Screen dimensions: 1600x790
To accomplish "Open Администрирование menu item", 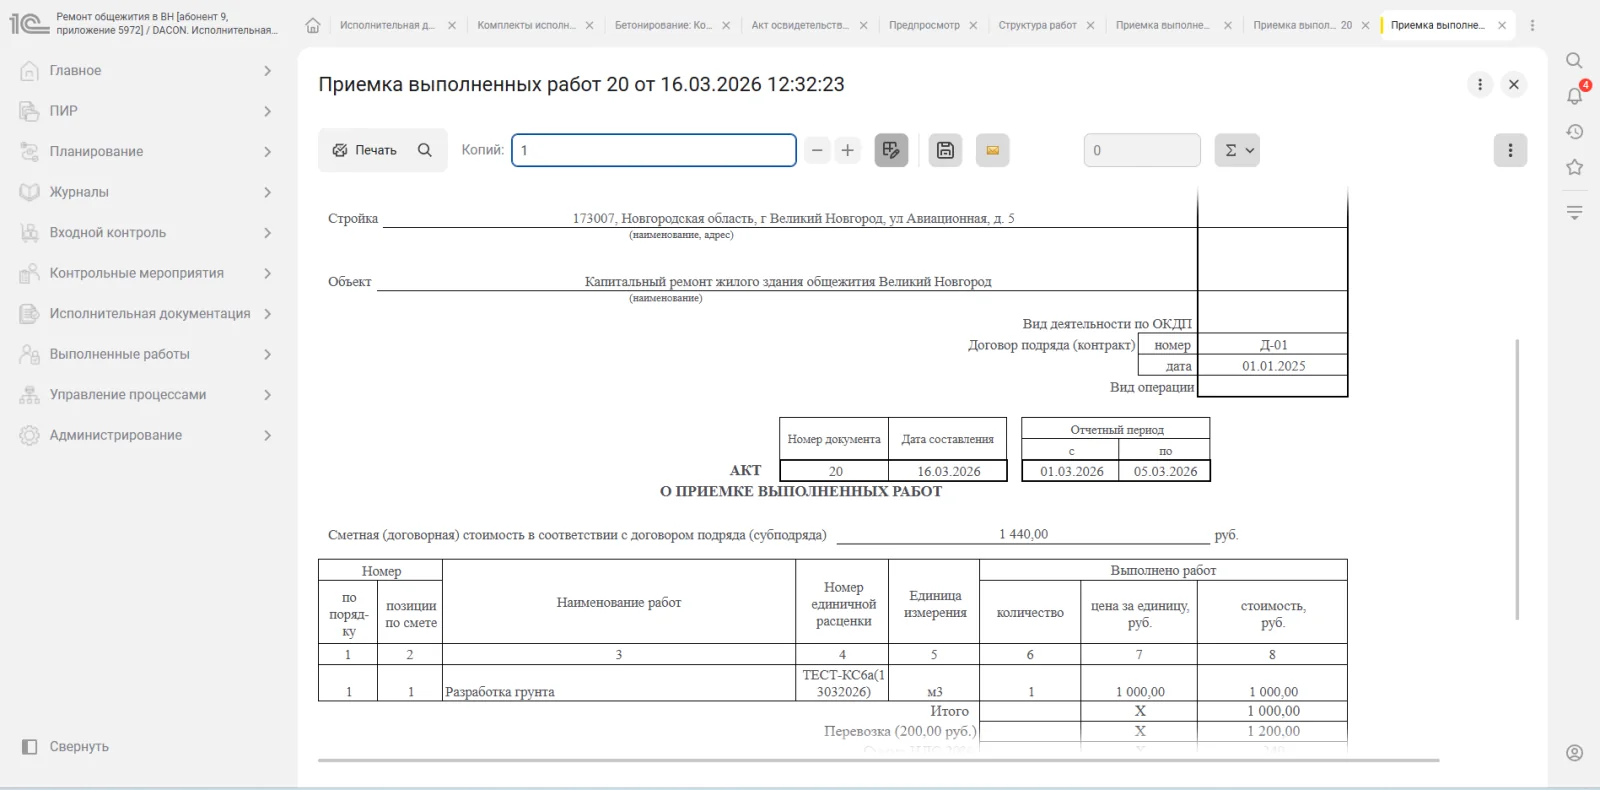I will pos(146,435).
